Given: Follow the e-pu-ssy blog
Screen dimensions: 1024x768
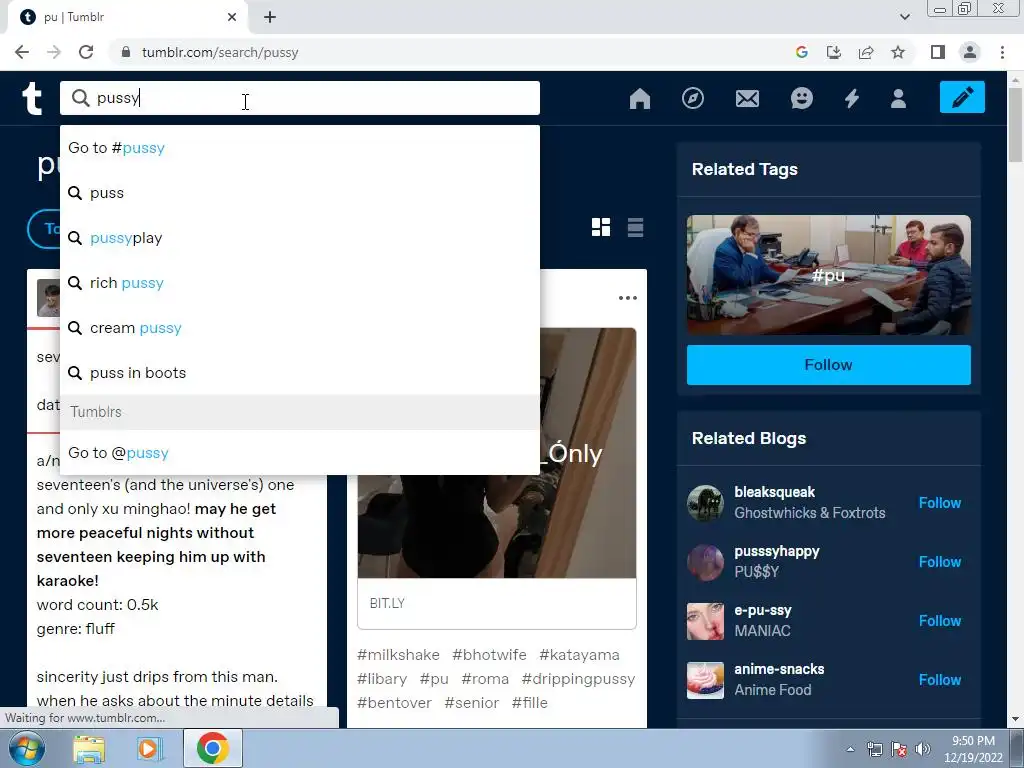Looking at the screenshot, I should pyautogui.click(x=940, y=621).
